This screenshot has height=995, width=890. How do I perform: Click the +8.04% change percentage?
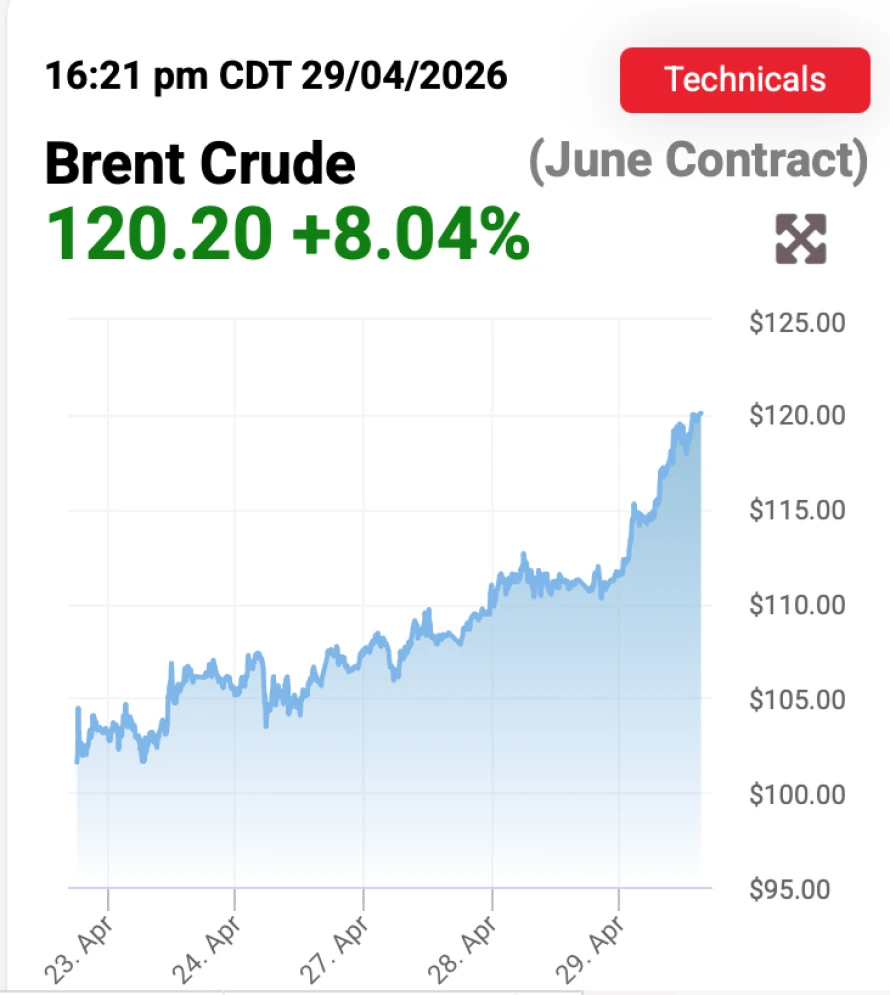pyautogui.click(x=410, y=234)
